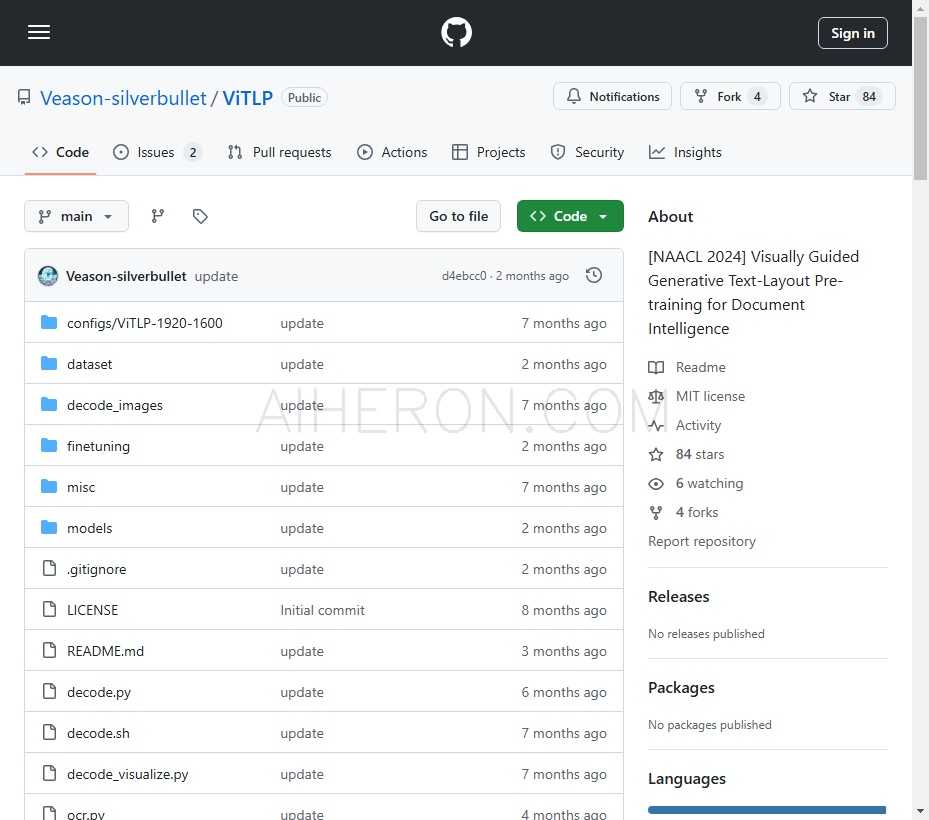This screenshot has height=820, width=929.
Task: Click file icon beside decode.sh
Action: [x=50, y=732]
